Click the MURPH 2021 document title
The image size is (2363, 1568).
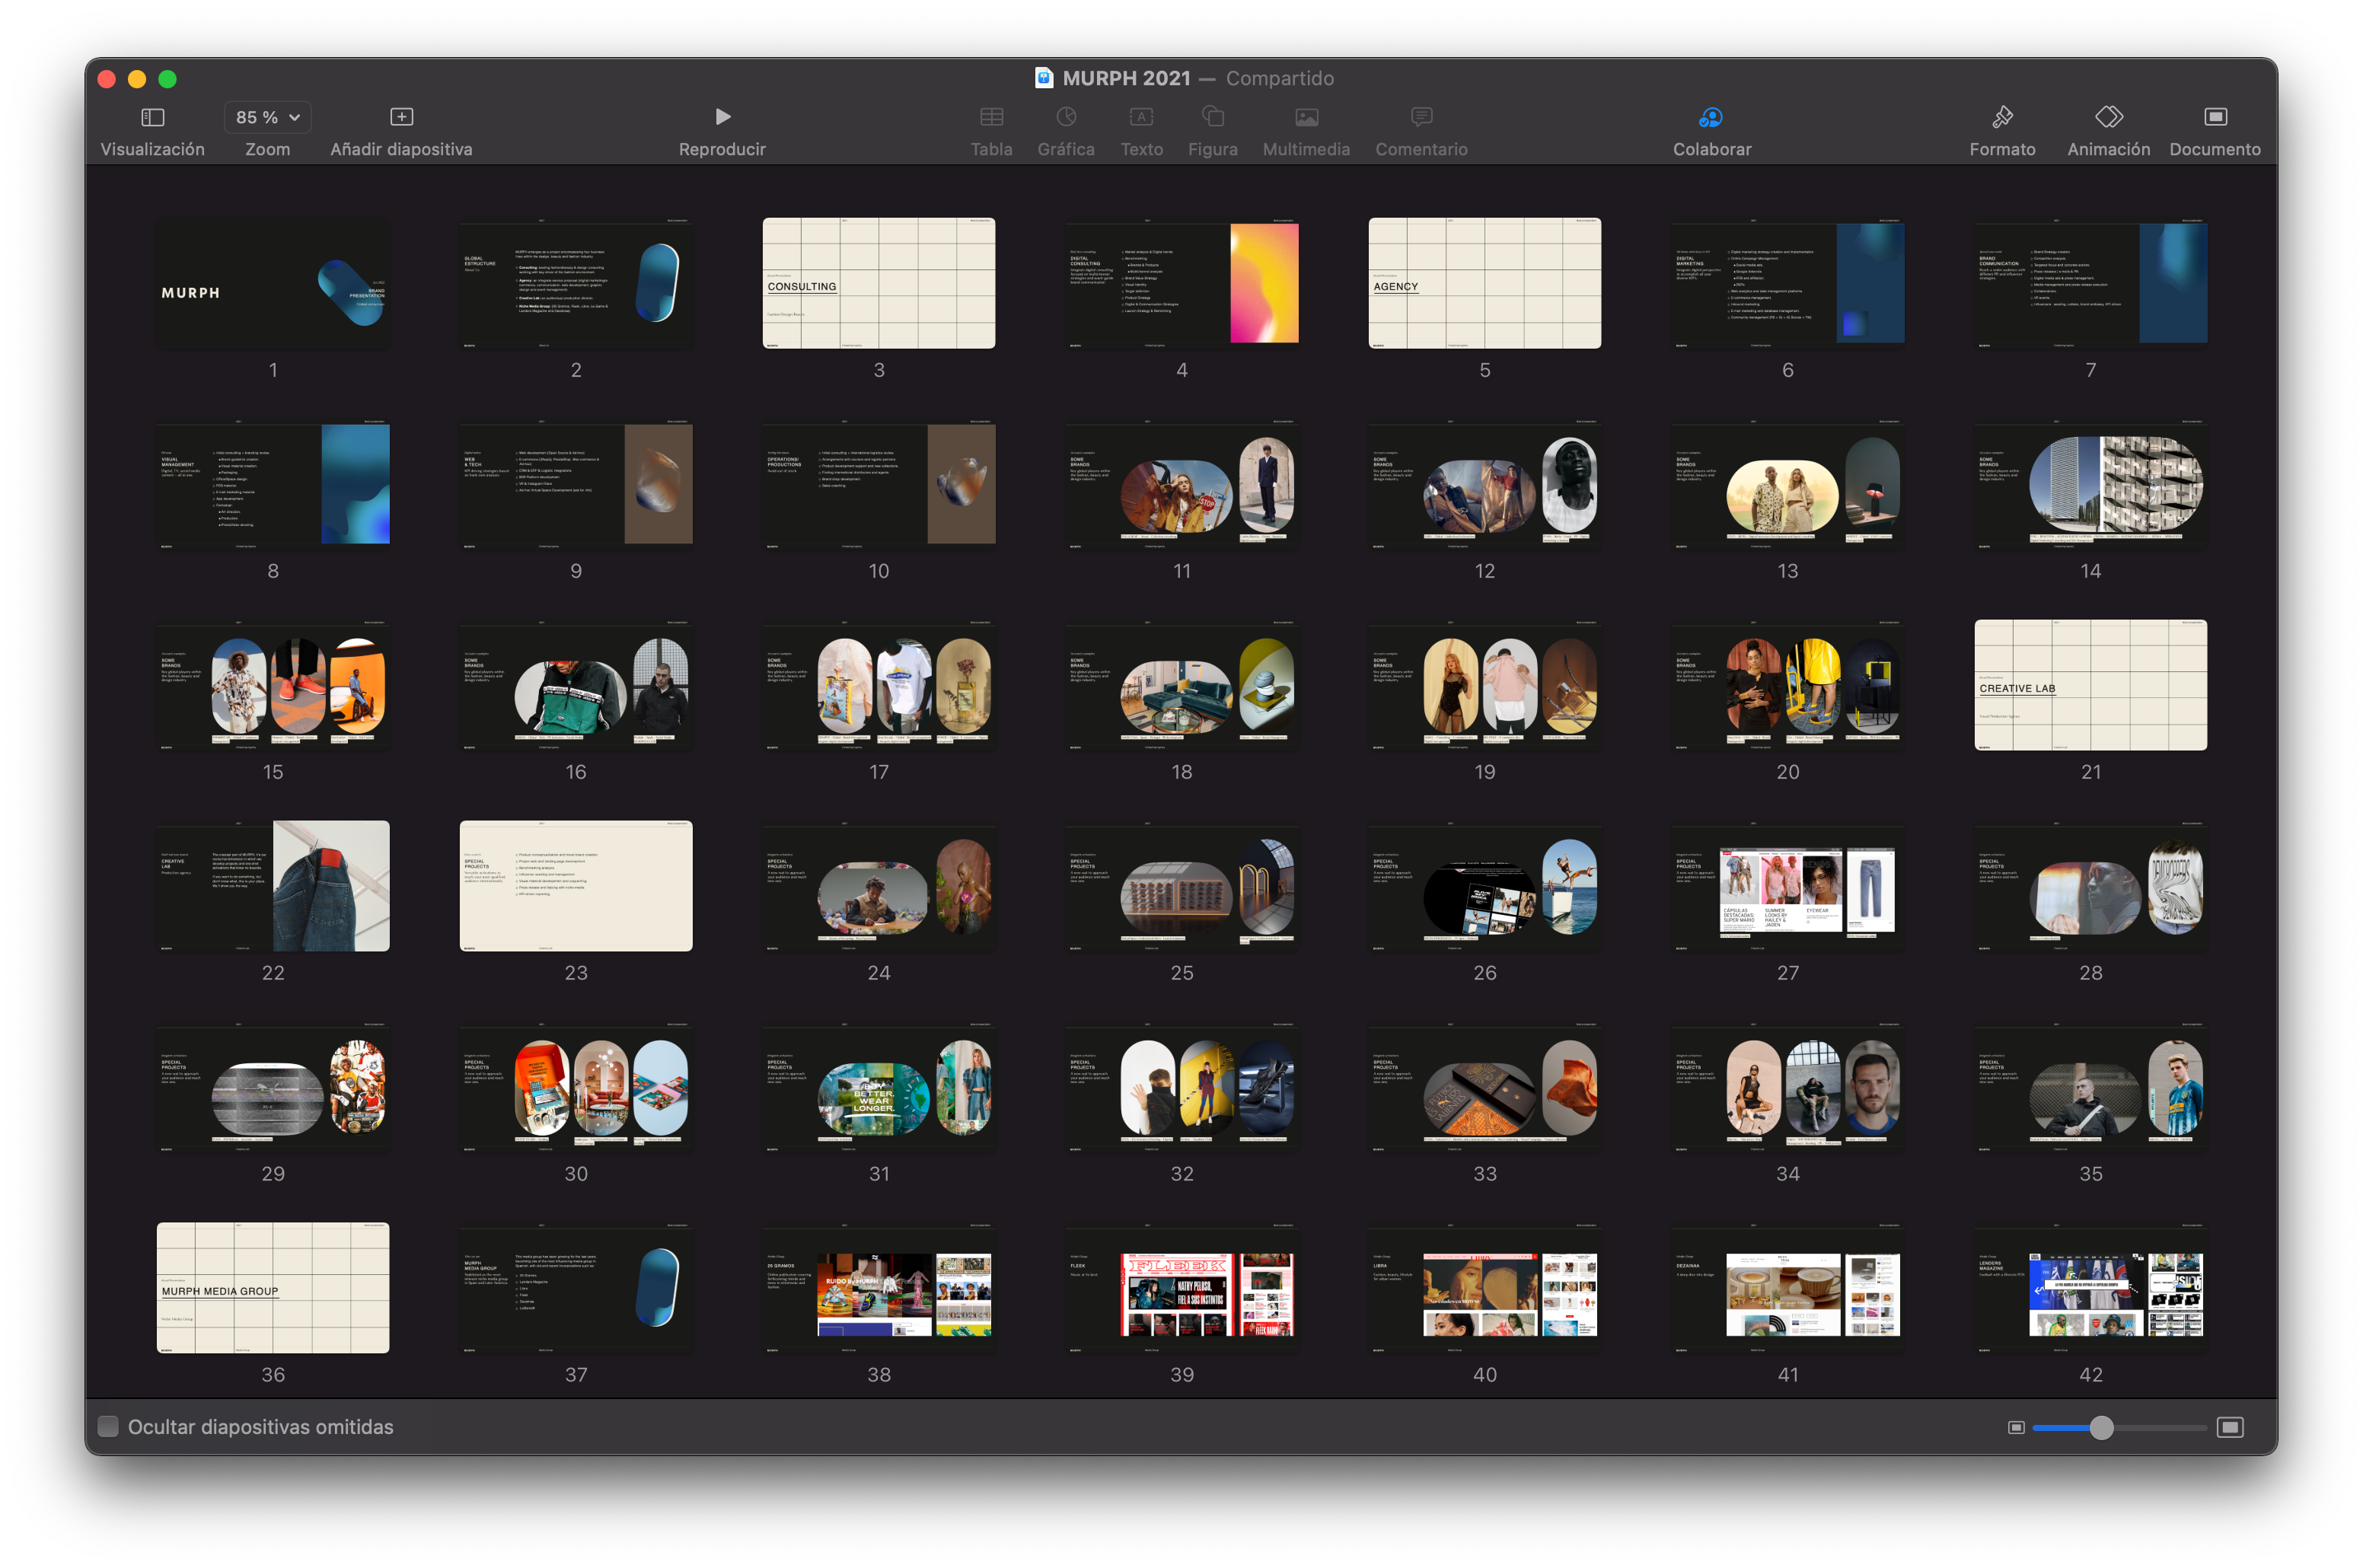[1125, 78]
